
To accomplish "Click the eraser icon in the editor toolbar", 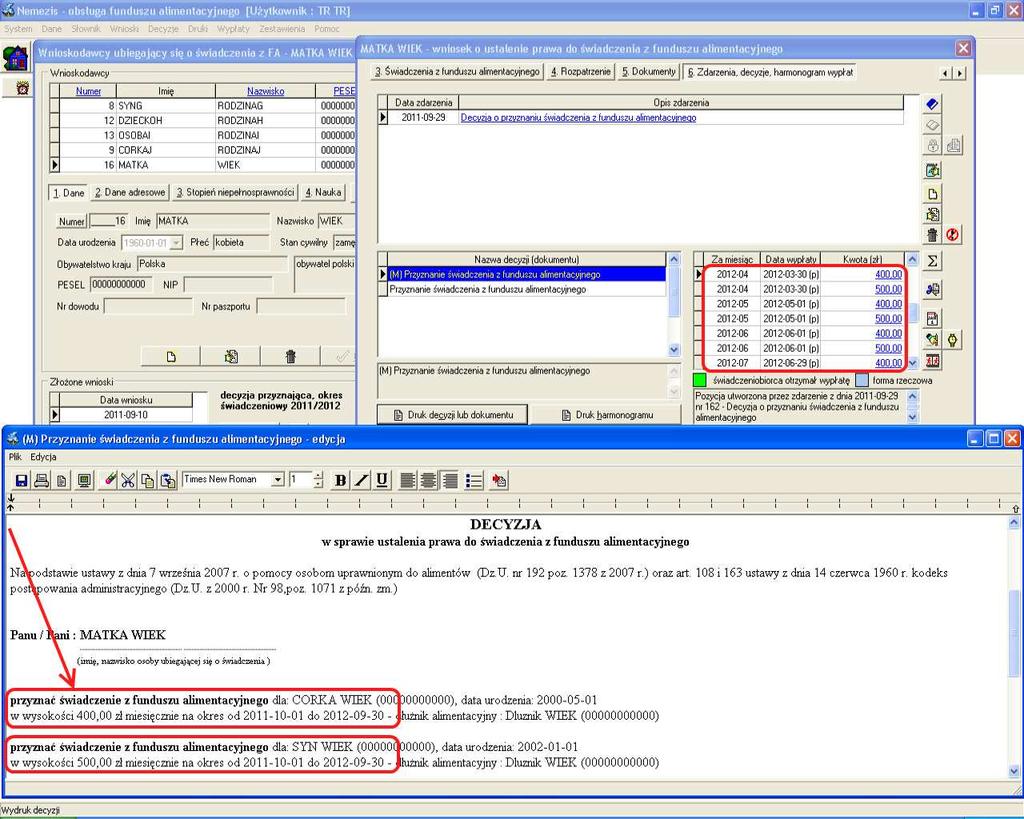I will pos(110,481).
